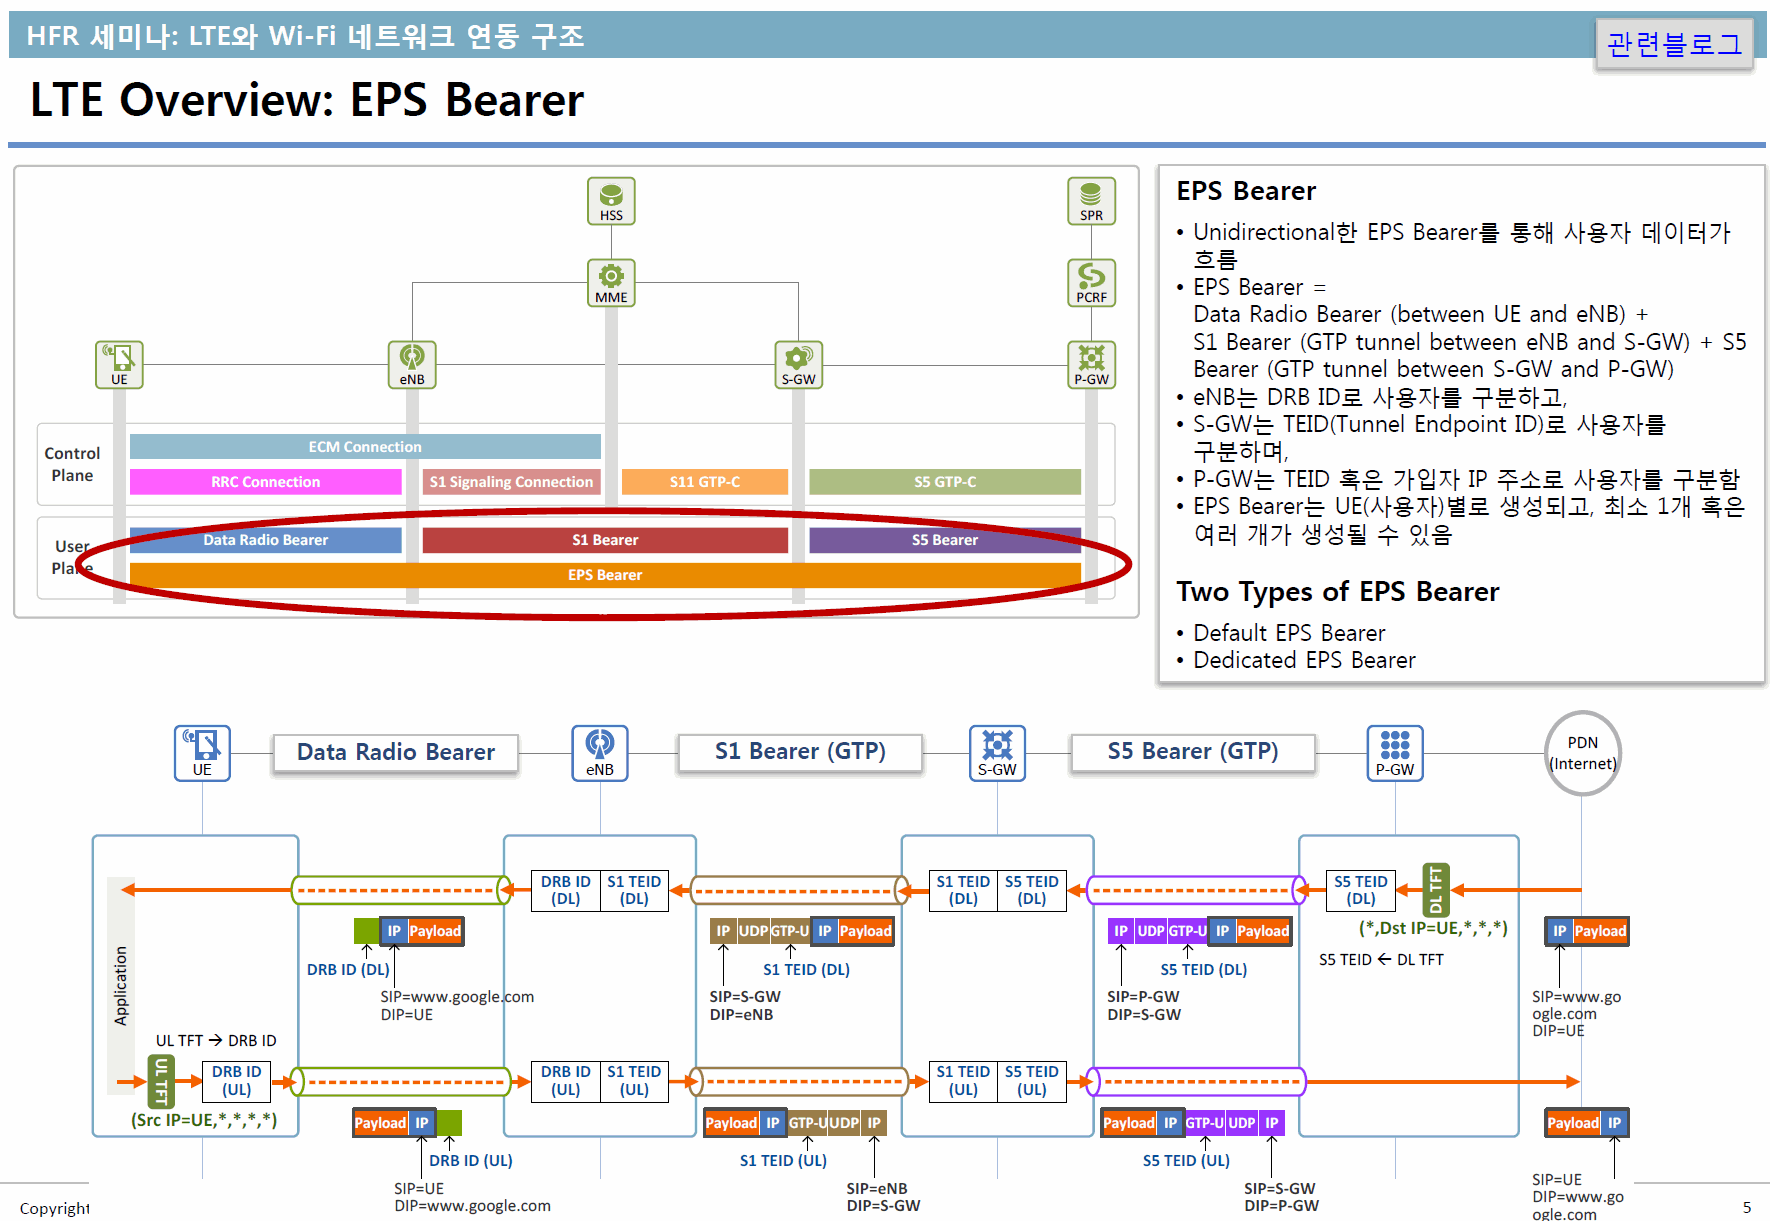Image resolution: width=1770 pixels, height=1221 pixels.
Task: Click the HFR 세미나 header title
Action: pos(305,36)
